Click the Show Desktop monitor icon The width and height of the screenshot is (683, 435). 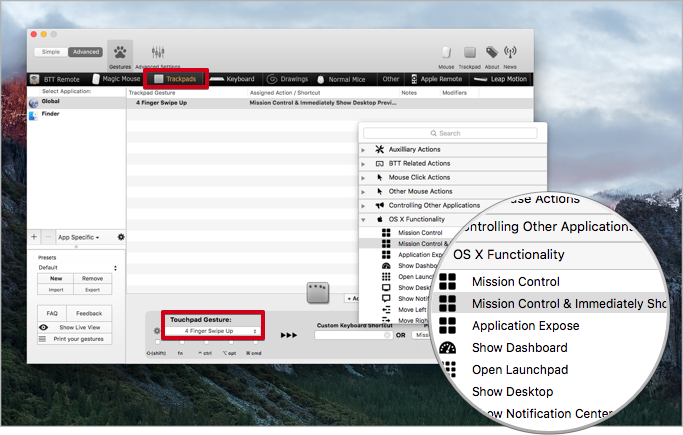pyautogui.click(x=386, y=287)
